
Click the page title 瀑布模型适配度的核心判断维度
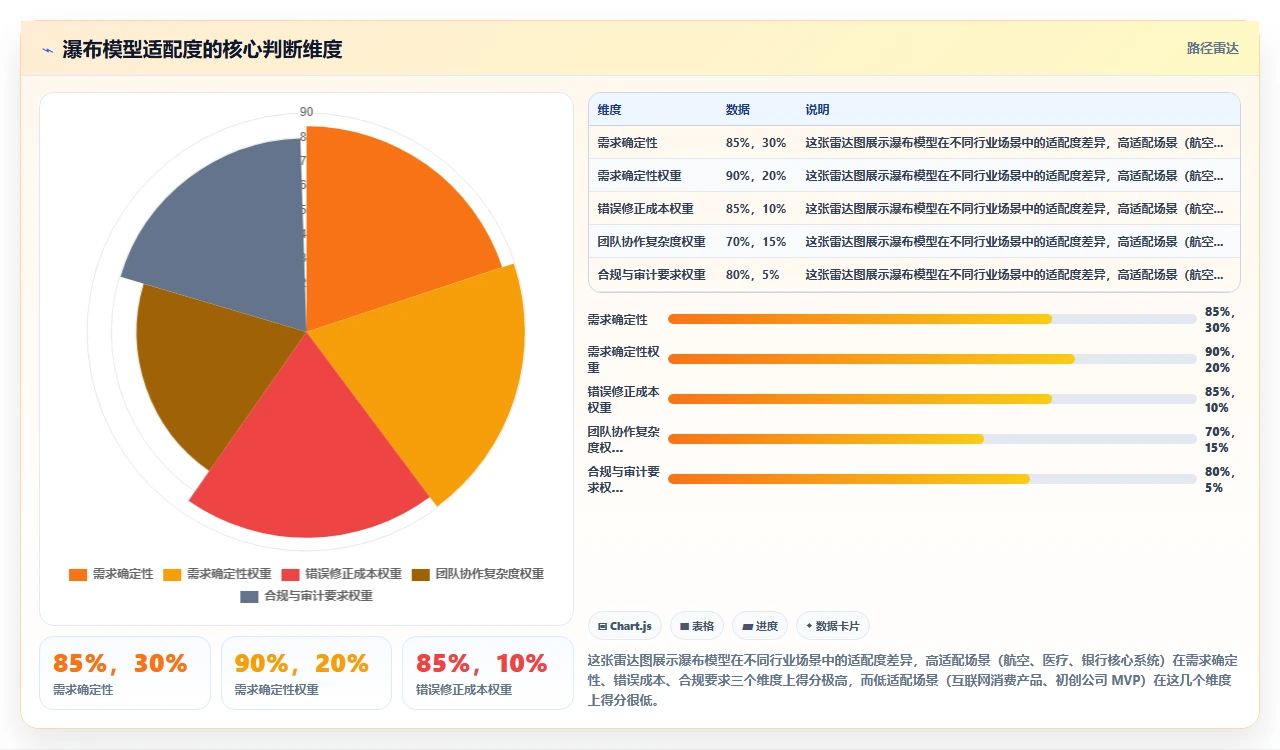202,50
